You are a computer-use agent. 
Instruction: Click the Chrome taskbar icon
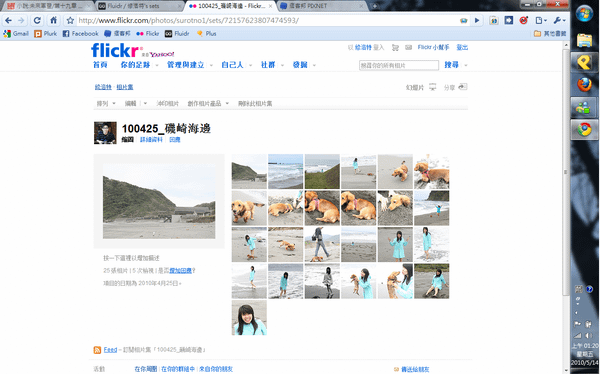click(x=584, y=130)
